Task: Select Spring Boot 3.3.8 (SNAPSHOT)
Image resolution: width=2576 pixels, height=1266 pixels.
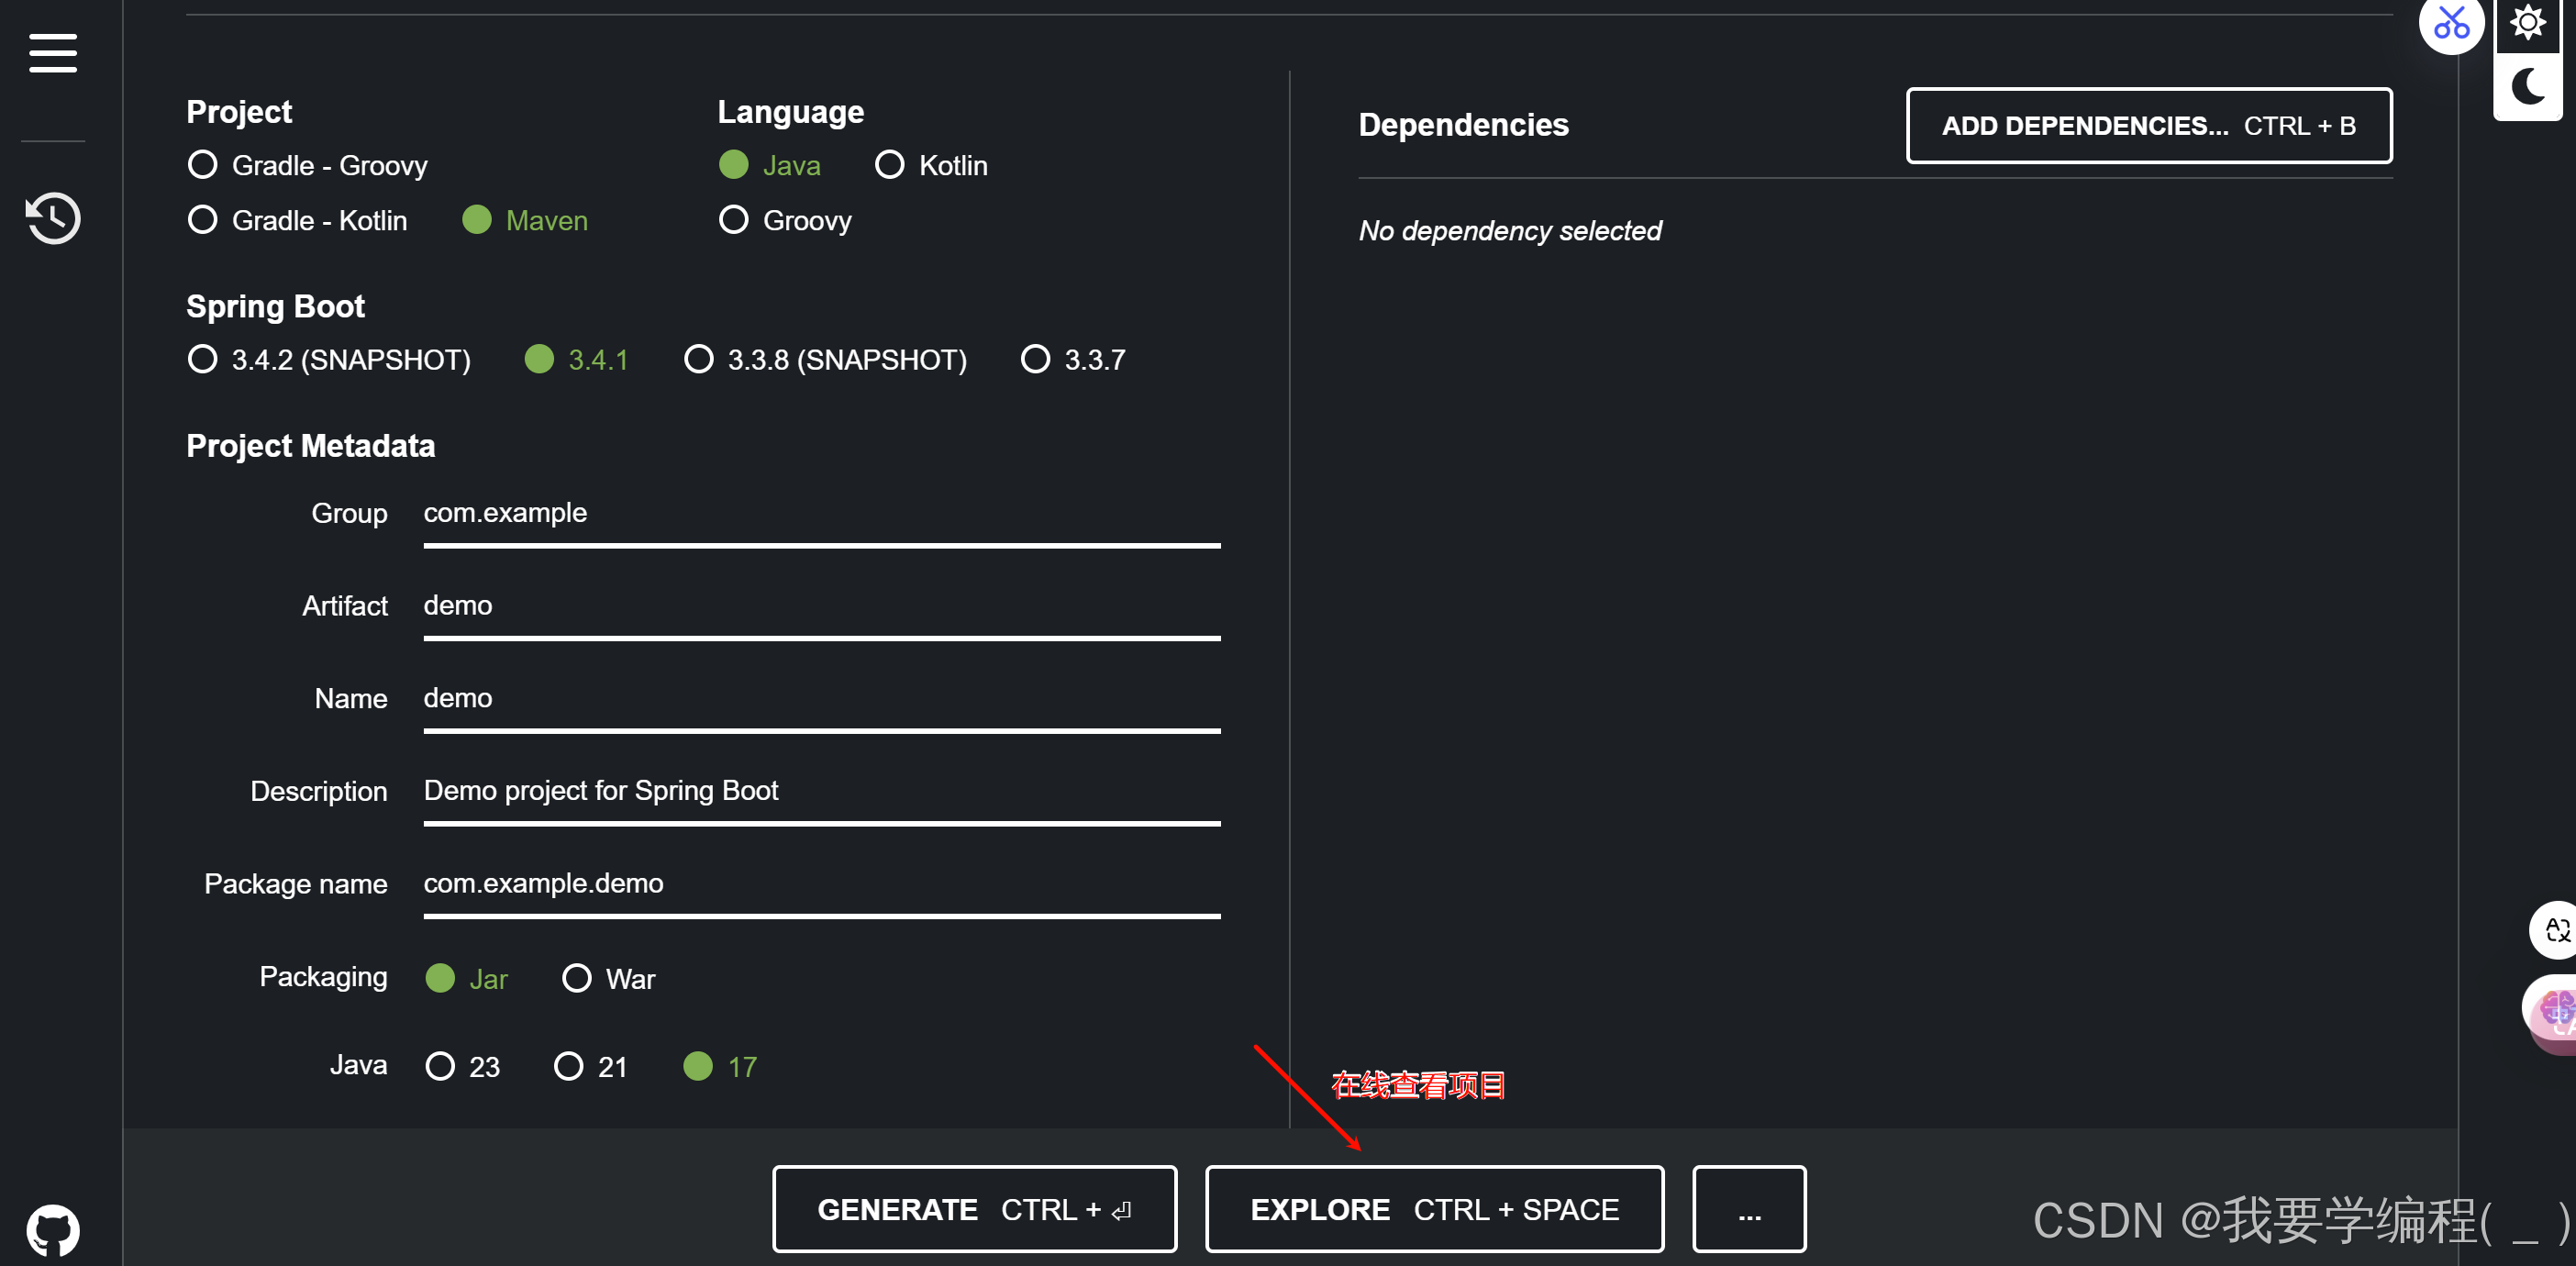Action: pos(825,359)
